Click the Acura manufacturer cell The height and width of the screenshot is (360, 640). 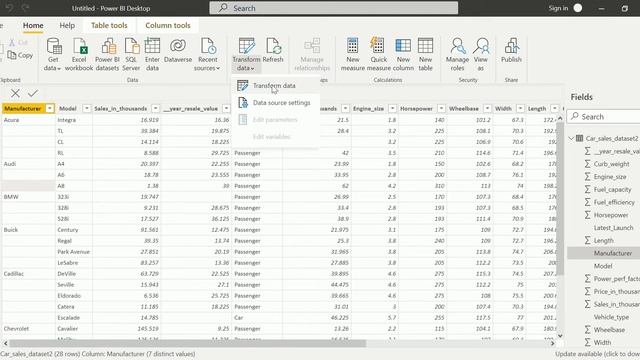tap(29, 120)
